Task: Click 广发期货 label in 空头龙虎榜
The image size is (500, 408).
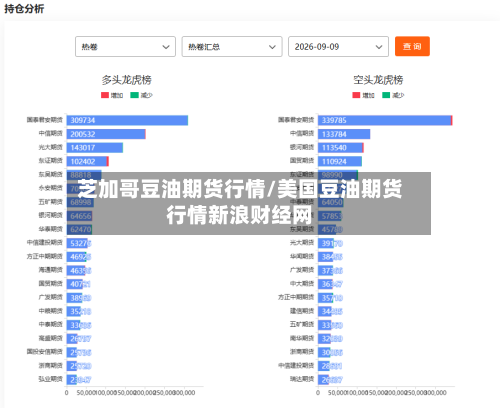Action: pos(302,270)
